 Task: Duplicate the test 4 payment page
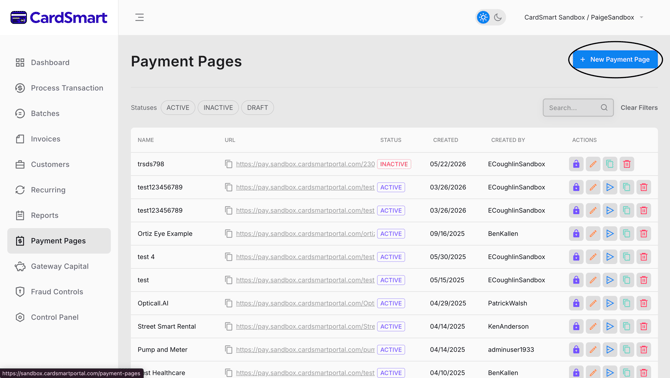pos(626,257)
